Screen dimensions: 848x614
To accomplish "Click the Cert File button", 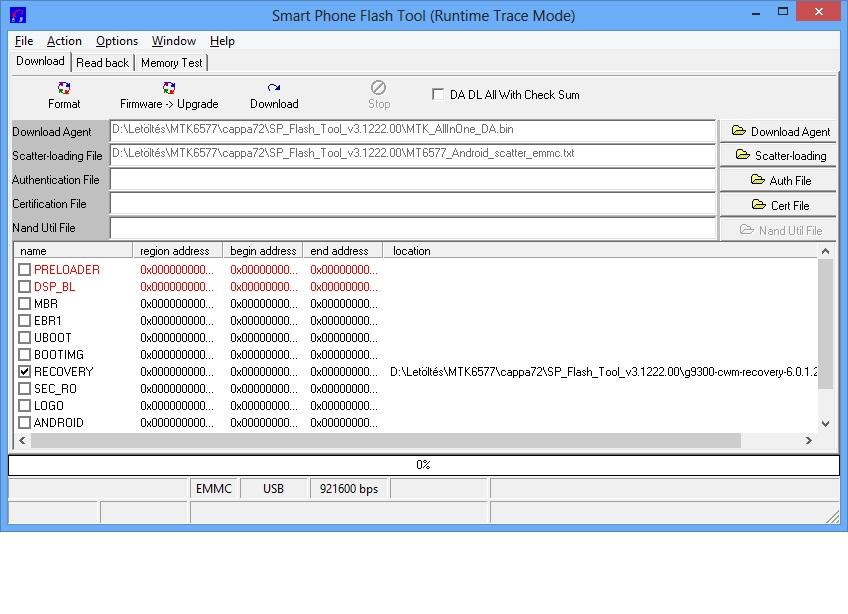I will (778, 205).
